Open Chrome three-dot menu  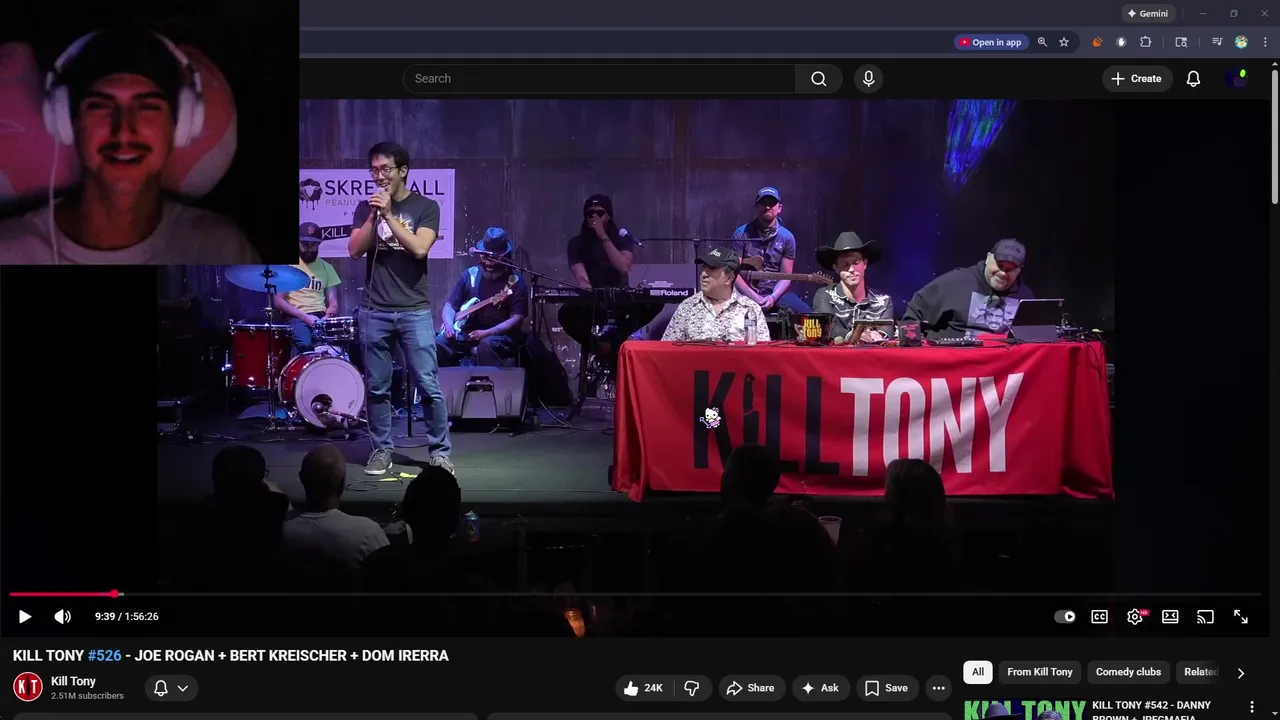(x=1265, y=42)
